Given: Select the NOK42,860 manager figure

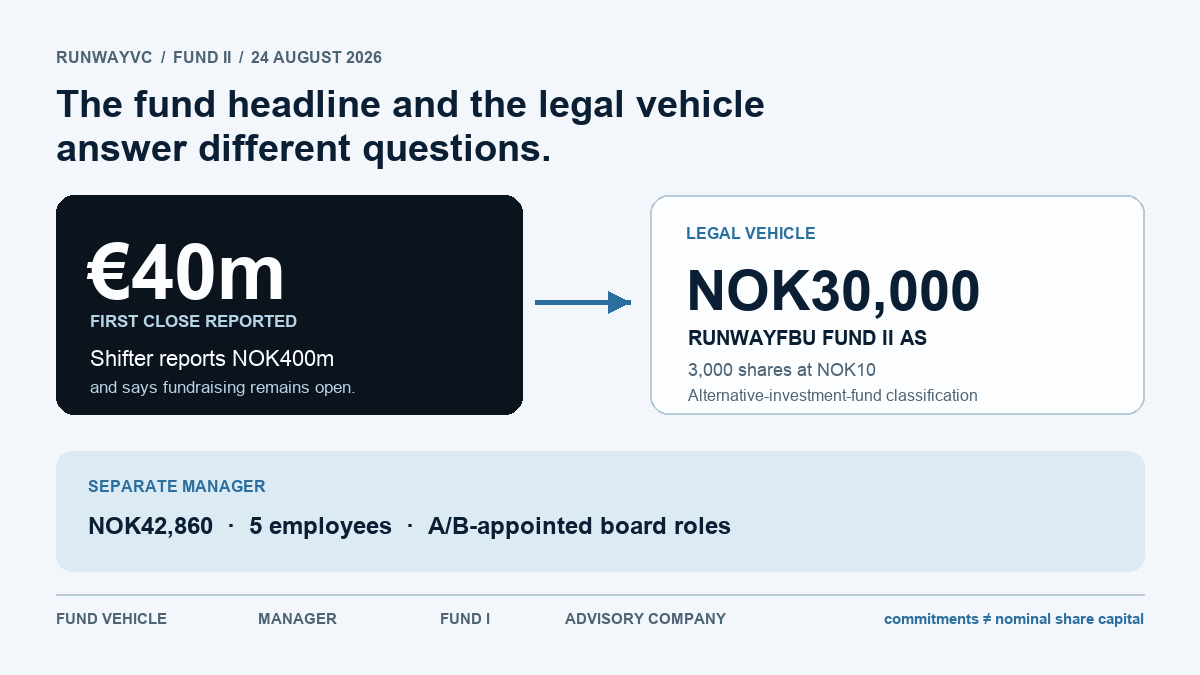Looking at the screenshot, I should click(x=150, y=526).
